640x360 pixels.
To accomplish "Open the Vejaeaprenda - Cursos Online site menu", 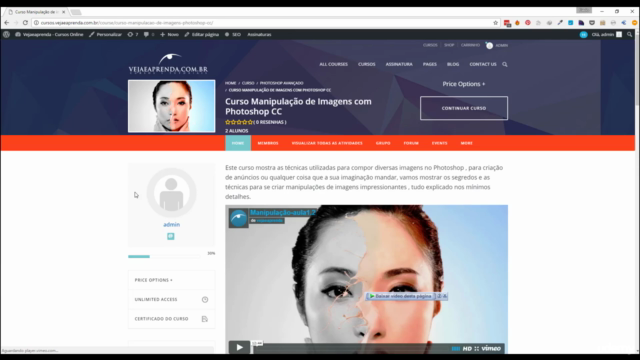I will [x=49, y=35].
